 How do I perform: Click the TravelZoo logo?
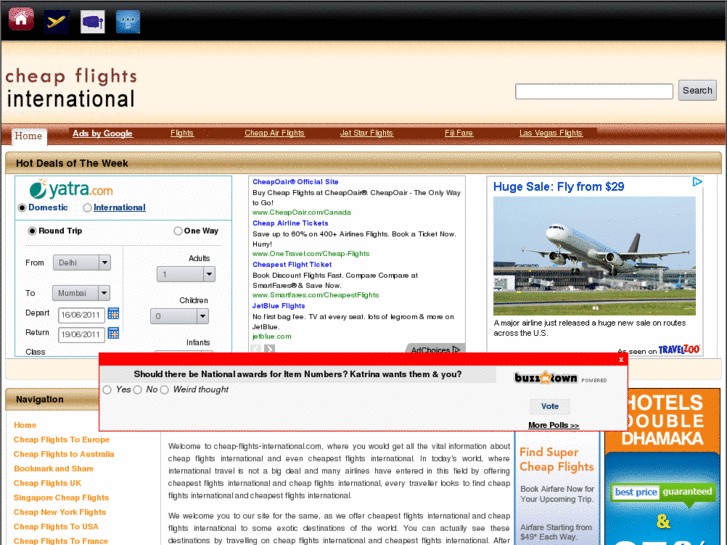[x=679, y=350]
